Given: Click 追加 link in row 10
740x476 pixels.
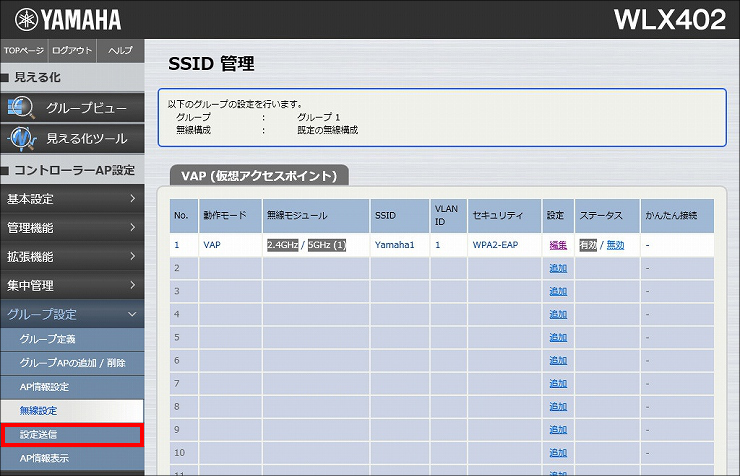Looking at the screenshot, I should point(558,452).
